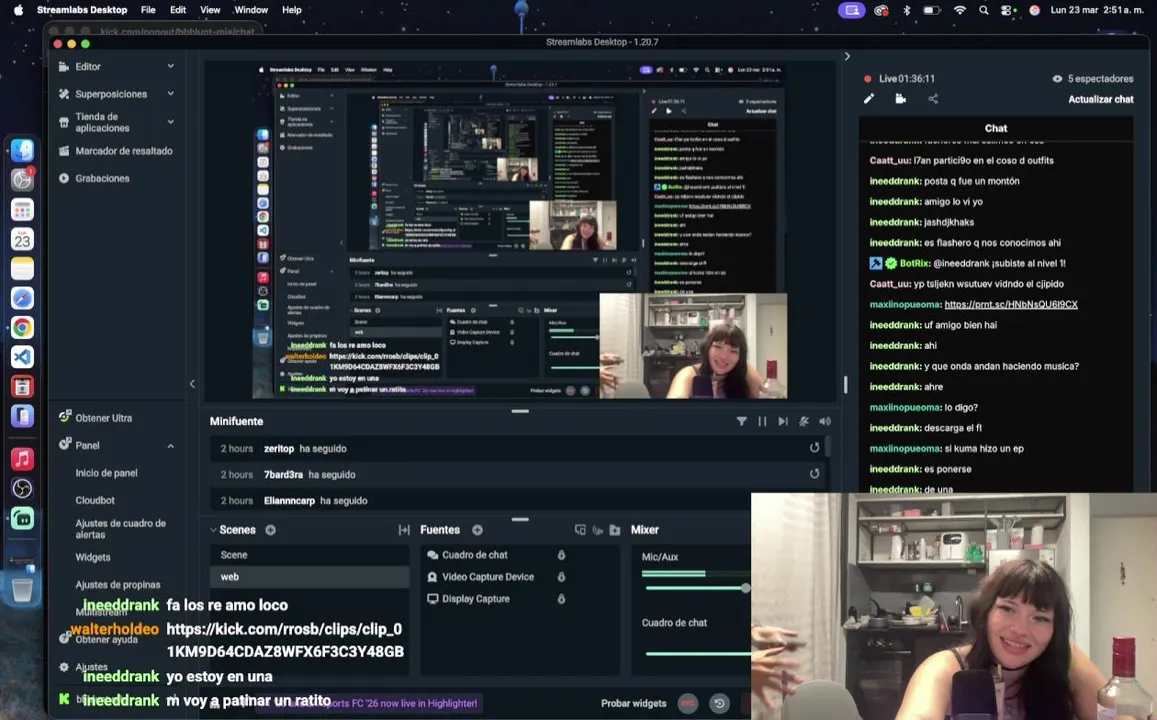1157x720 pixels.
Task: Open Spotlight search in the menu bar
Action: coord(983,10)
